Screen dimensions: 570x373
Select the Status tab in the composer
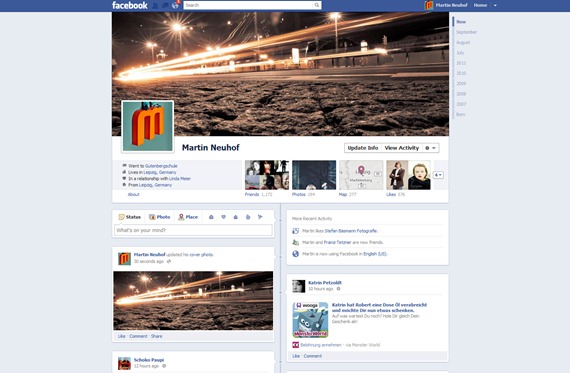pyautogui.click(x=130, y=217)
